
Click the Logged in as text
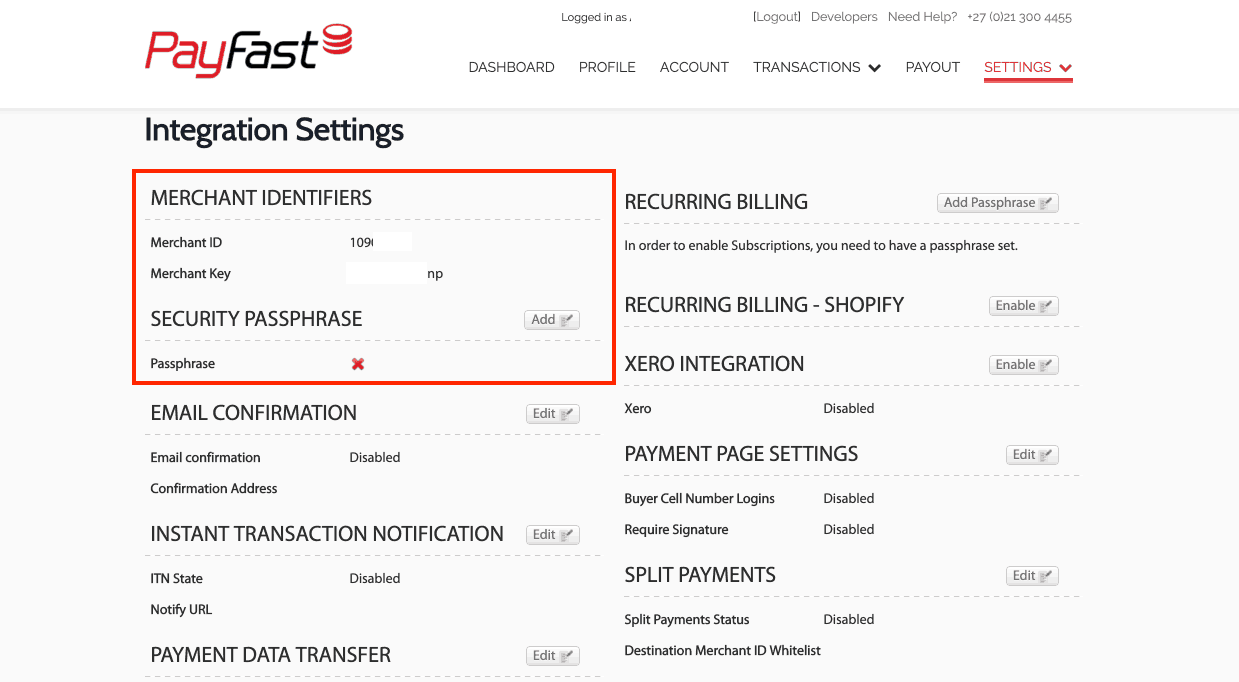[x=596, y=17]
